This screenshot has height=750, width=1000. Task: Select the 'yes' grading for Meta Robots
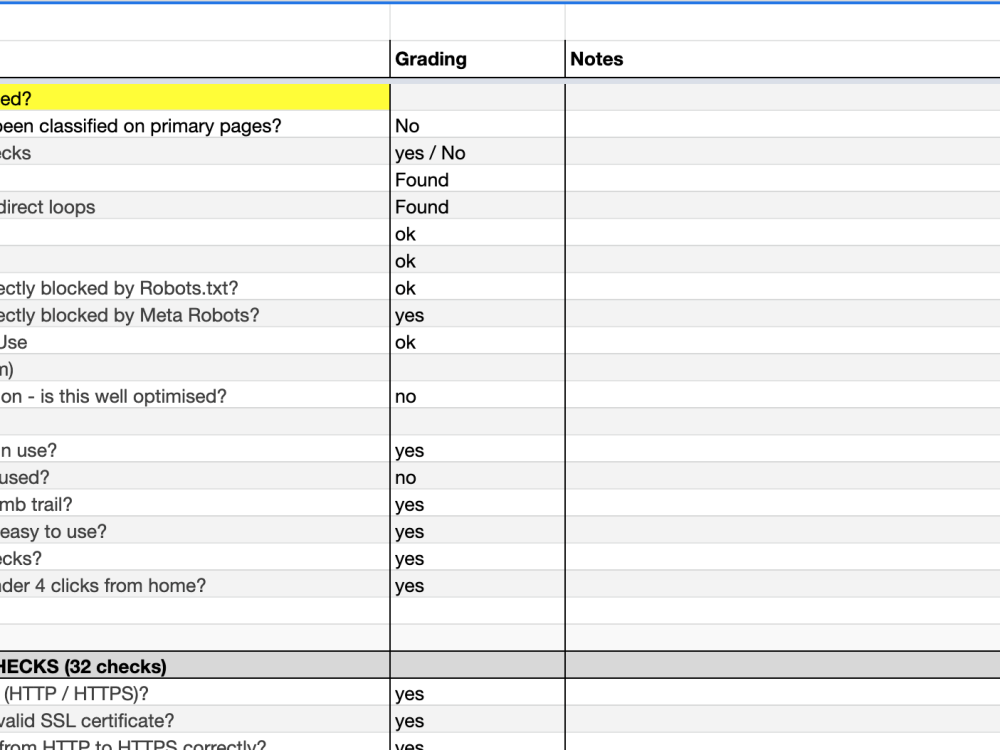tap(477, 315)
